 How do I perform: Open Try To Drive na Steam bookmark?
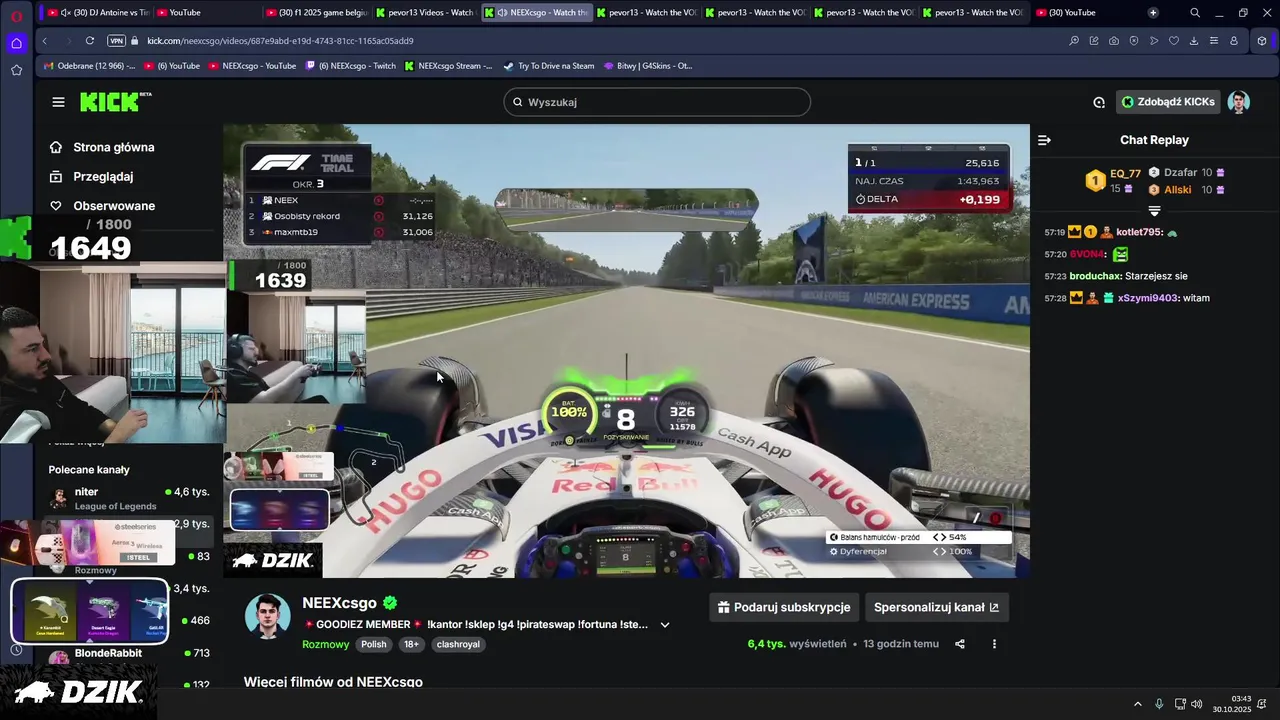tap(549, 66)
